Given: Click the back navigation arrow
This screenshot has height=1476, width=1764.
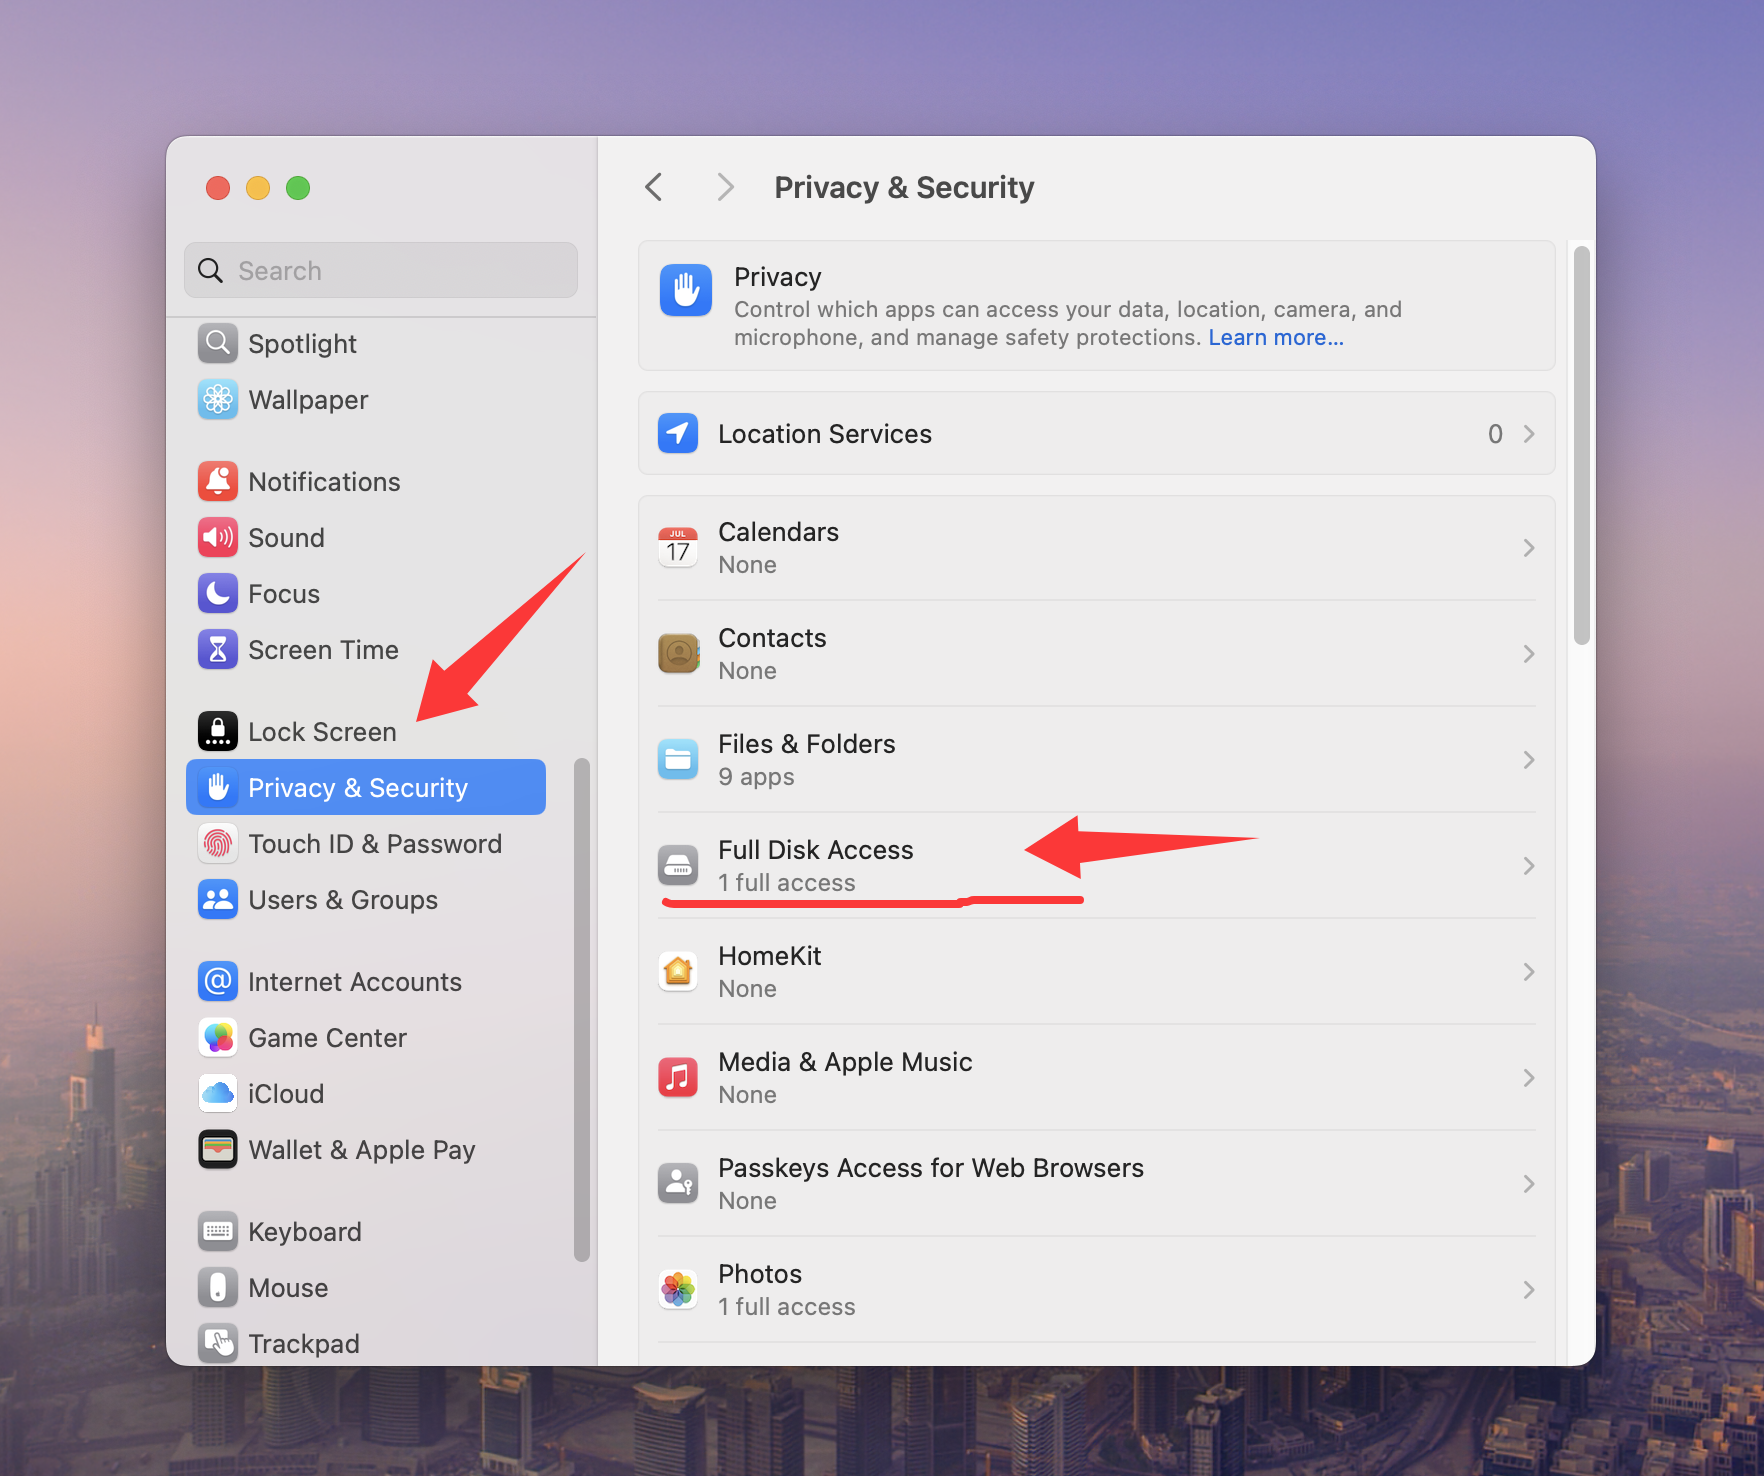Looking at the screenshot, I should [x=654, y=187].
